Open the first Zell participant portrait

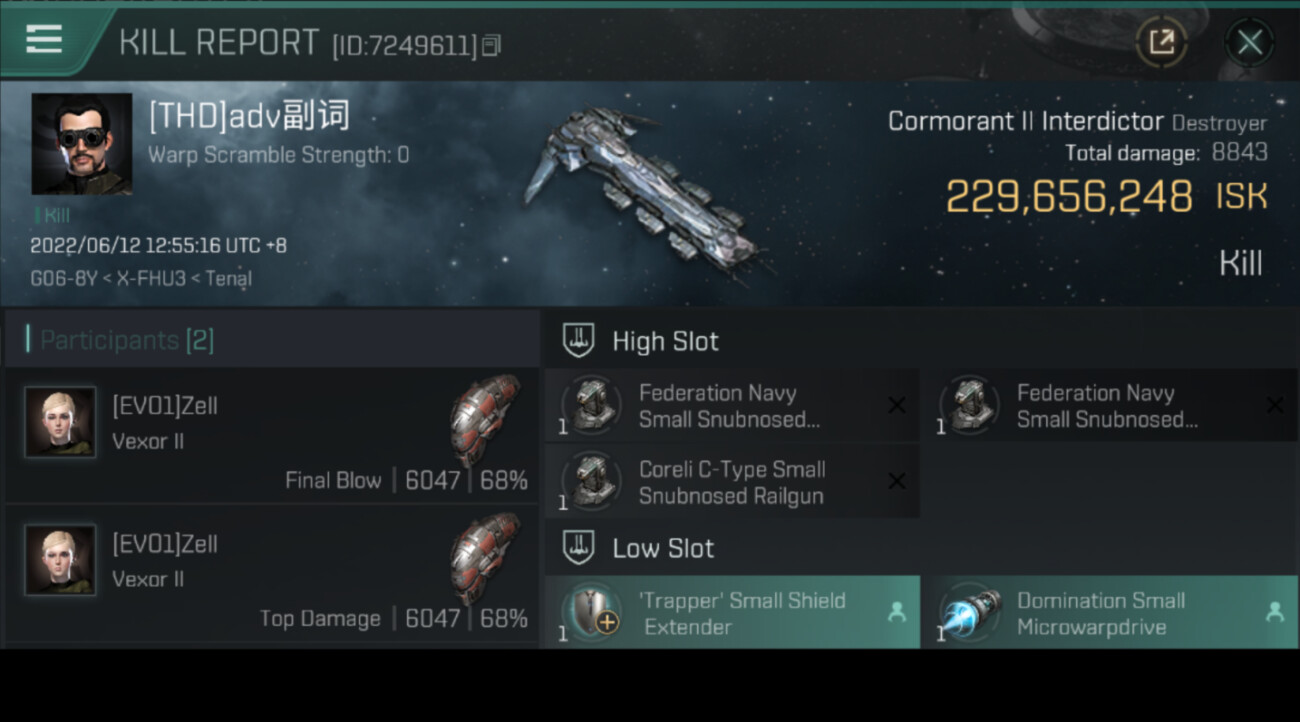click(x=60, y=422)
